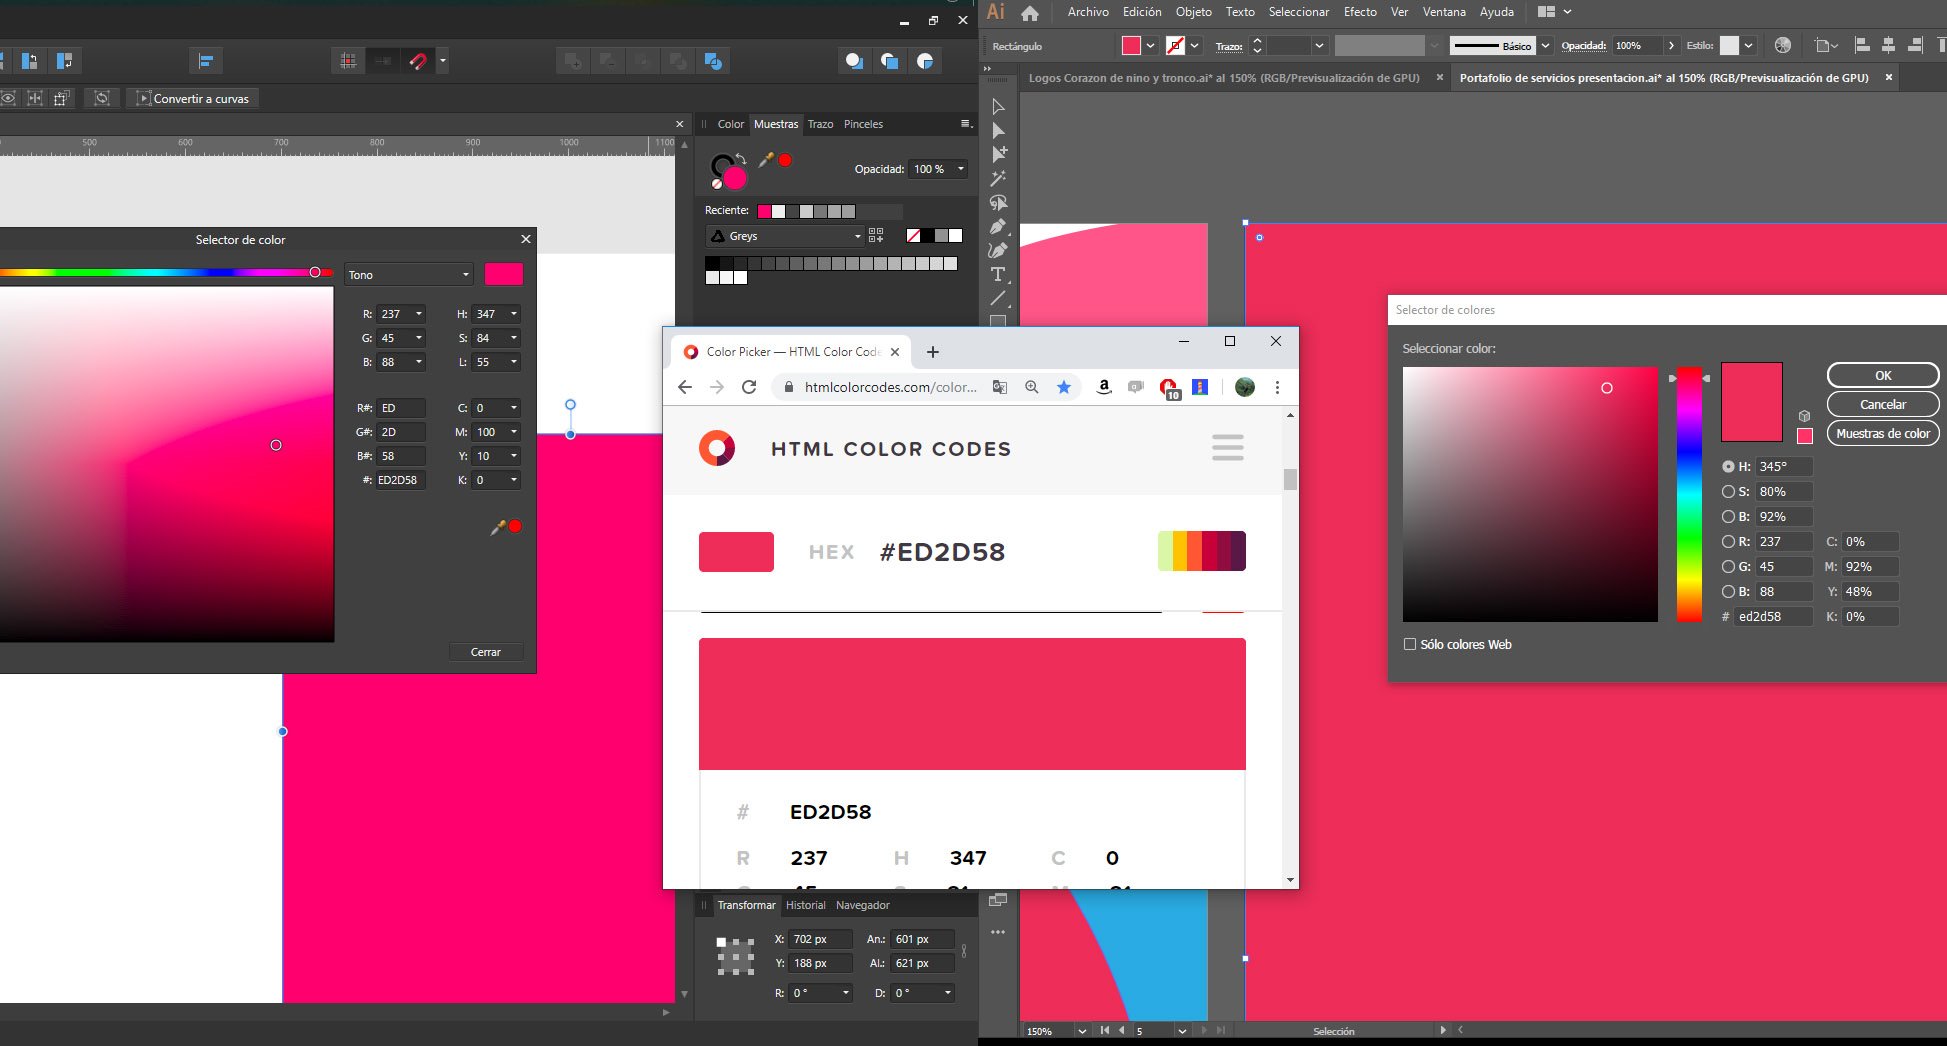Select the blue B 88 radio button

click(1728, 592)
